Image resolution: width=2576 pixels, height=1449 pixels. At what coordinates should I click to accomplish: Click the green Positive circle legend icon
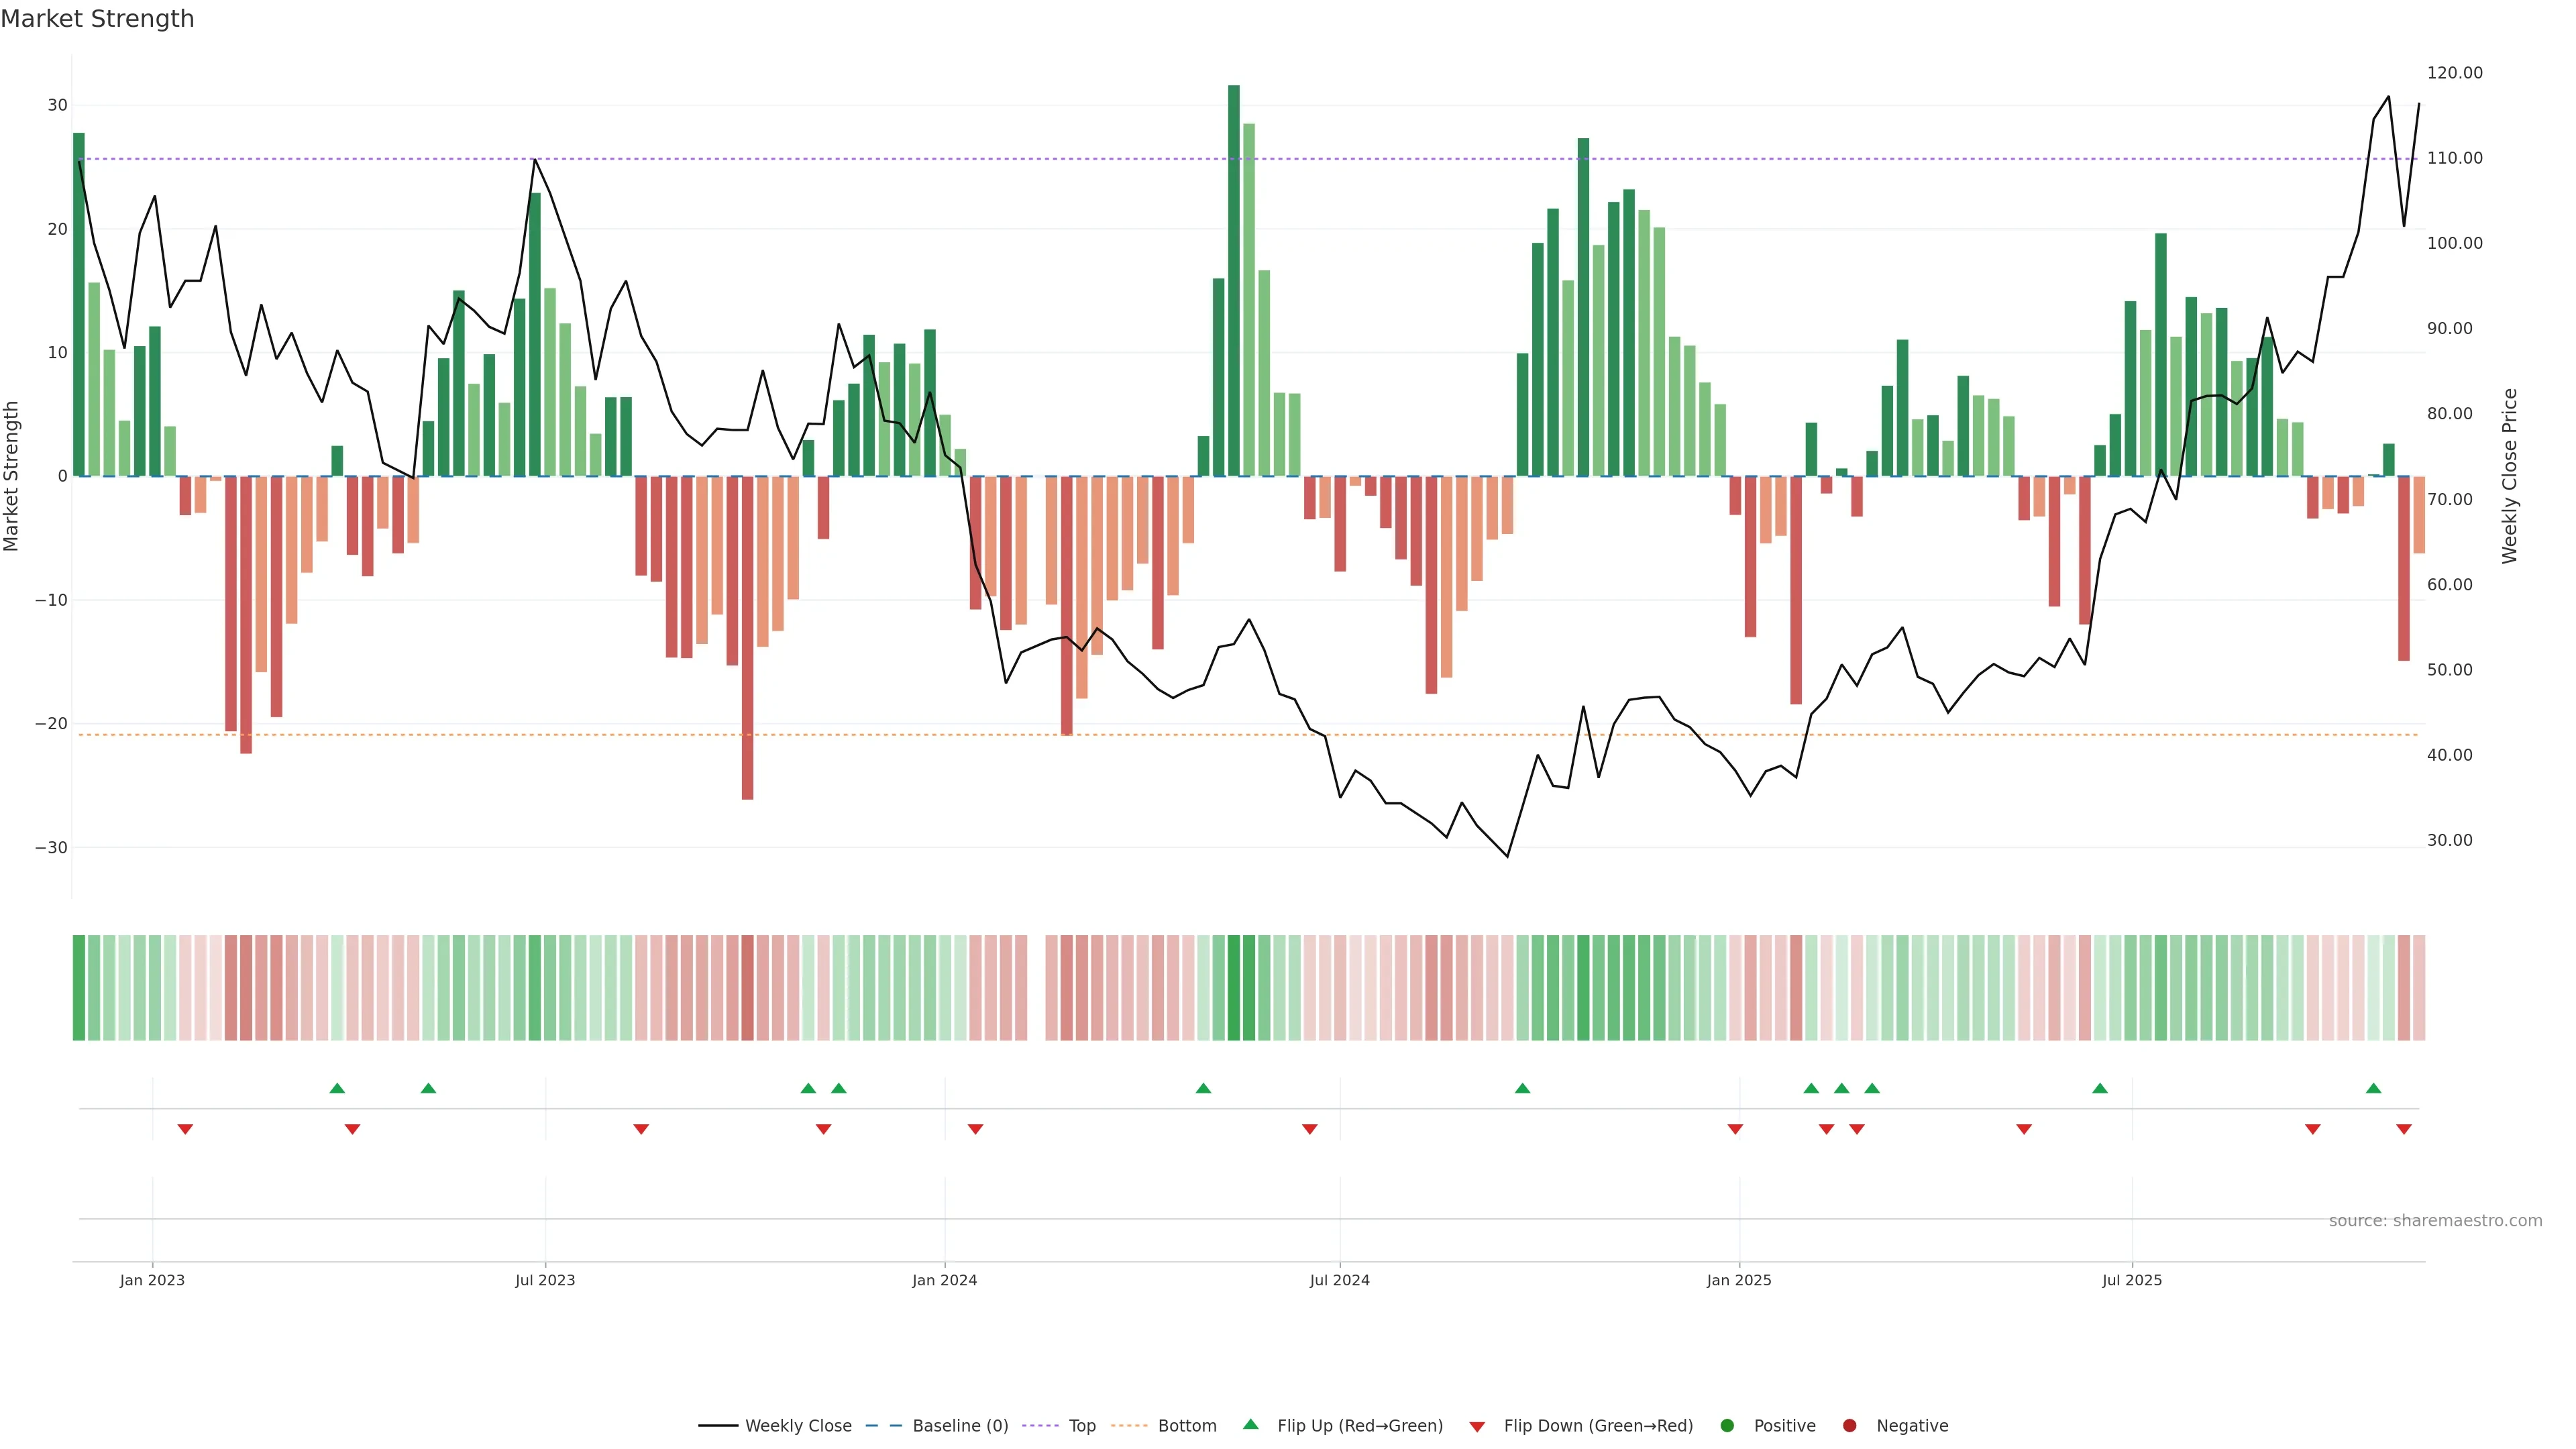point(1727,1426)
